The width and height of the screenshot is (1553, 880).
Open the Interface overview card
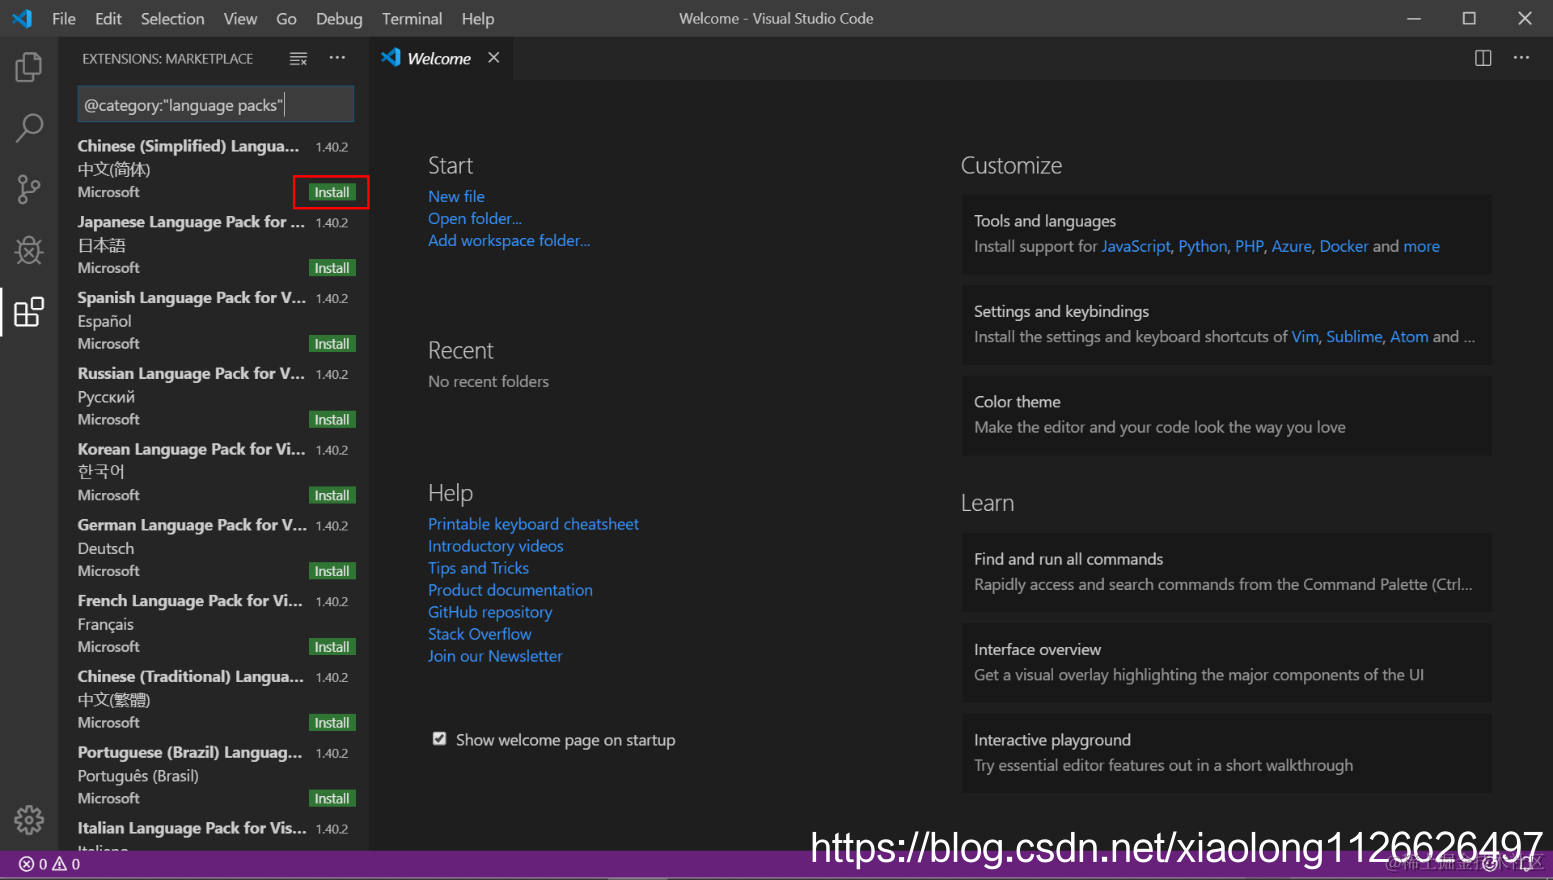[1227, 662]
